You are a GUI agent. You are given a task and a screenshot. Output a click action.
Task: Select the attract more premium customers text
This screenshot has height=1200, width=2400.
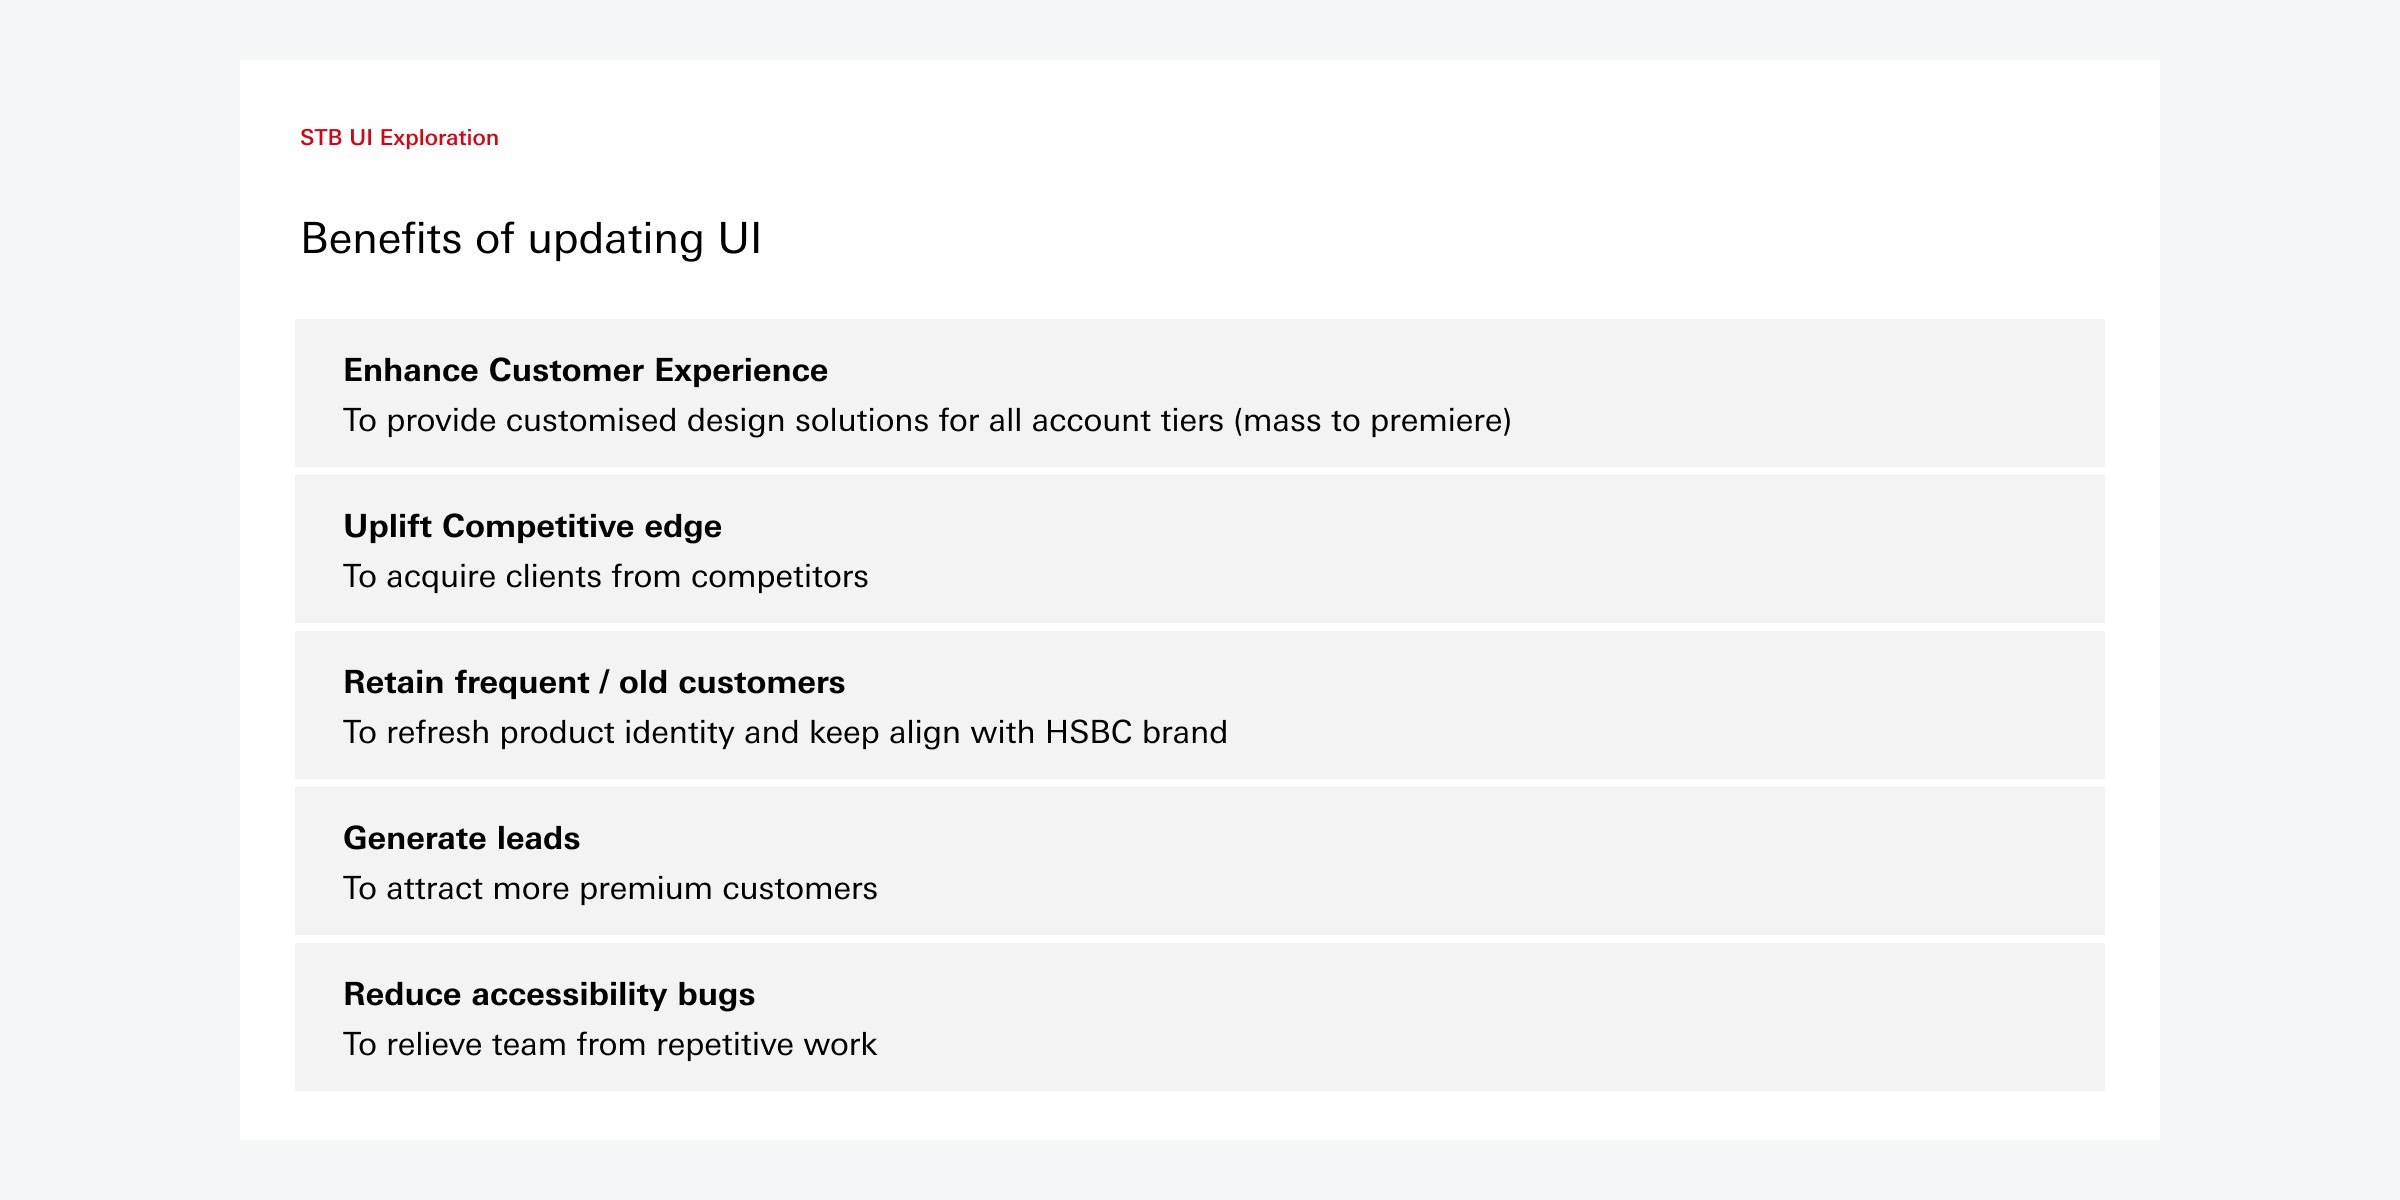point(610,889)
